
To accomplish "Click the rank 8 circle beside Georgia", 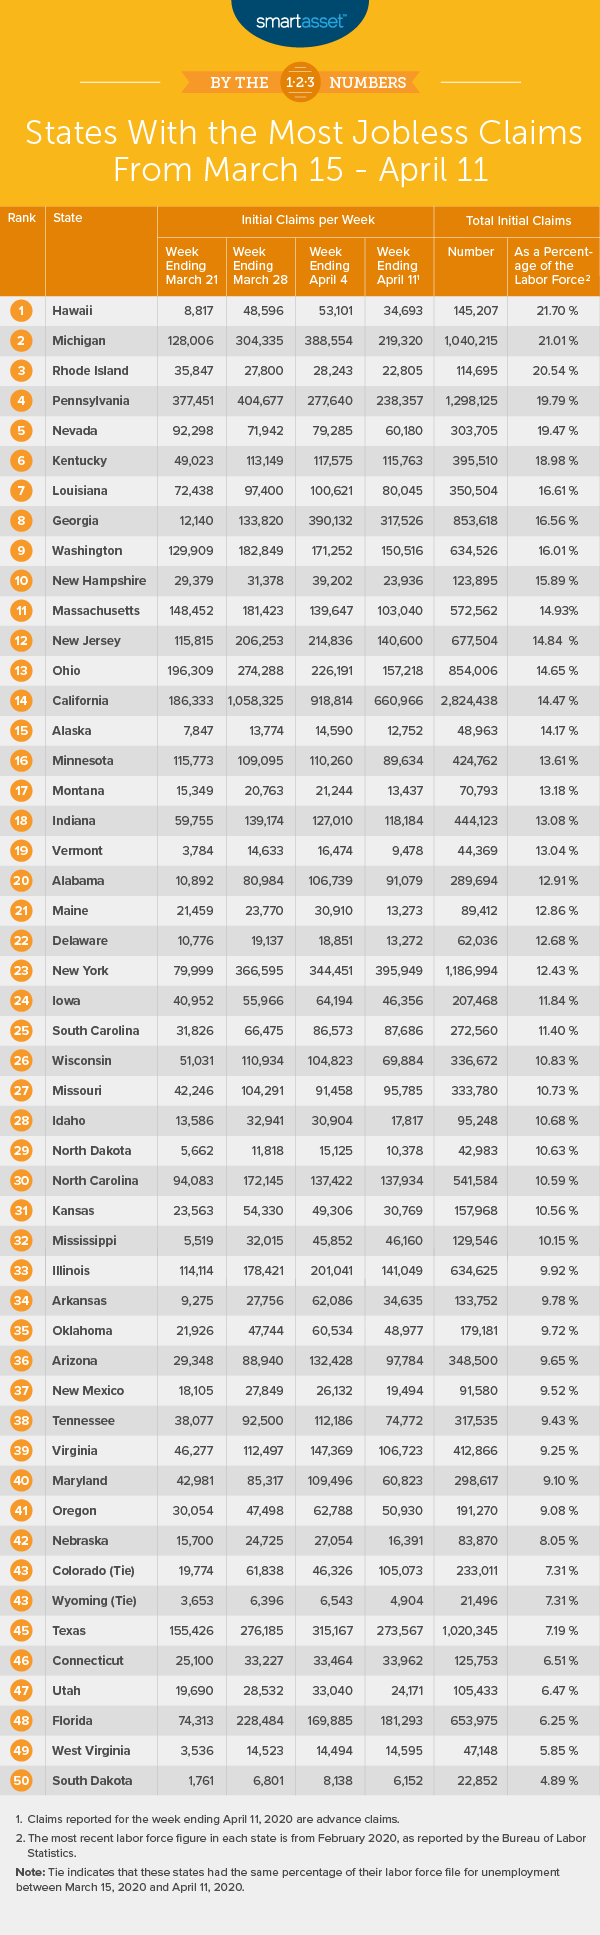I will (22, 521).
